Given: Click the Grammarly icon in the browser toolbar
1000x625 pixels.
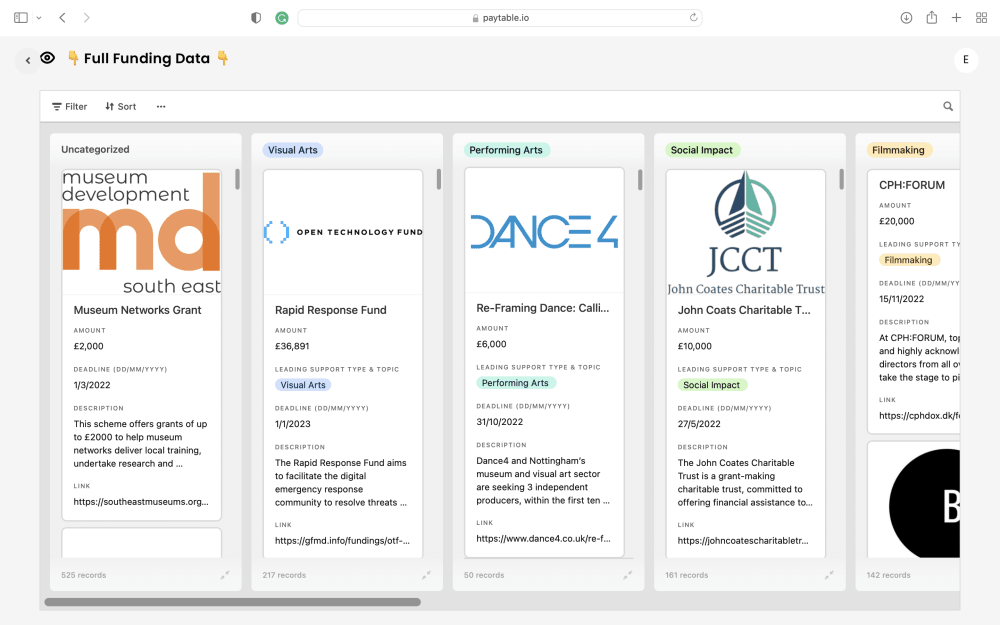Looking at the screenshot, I should (x=281, y=17).
